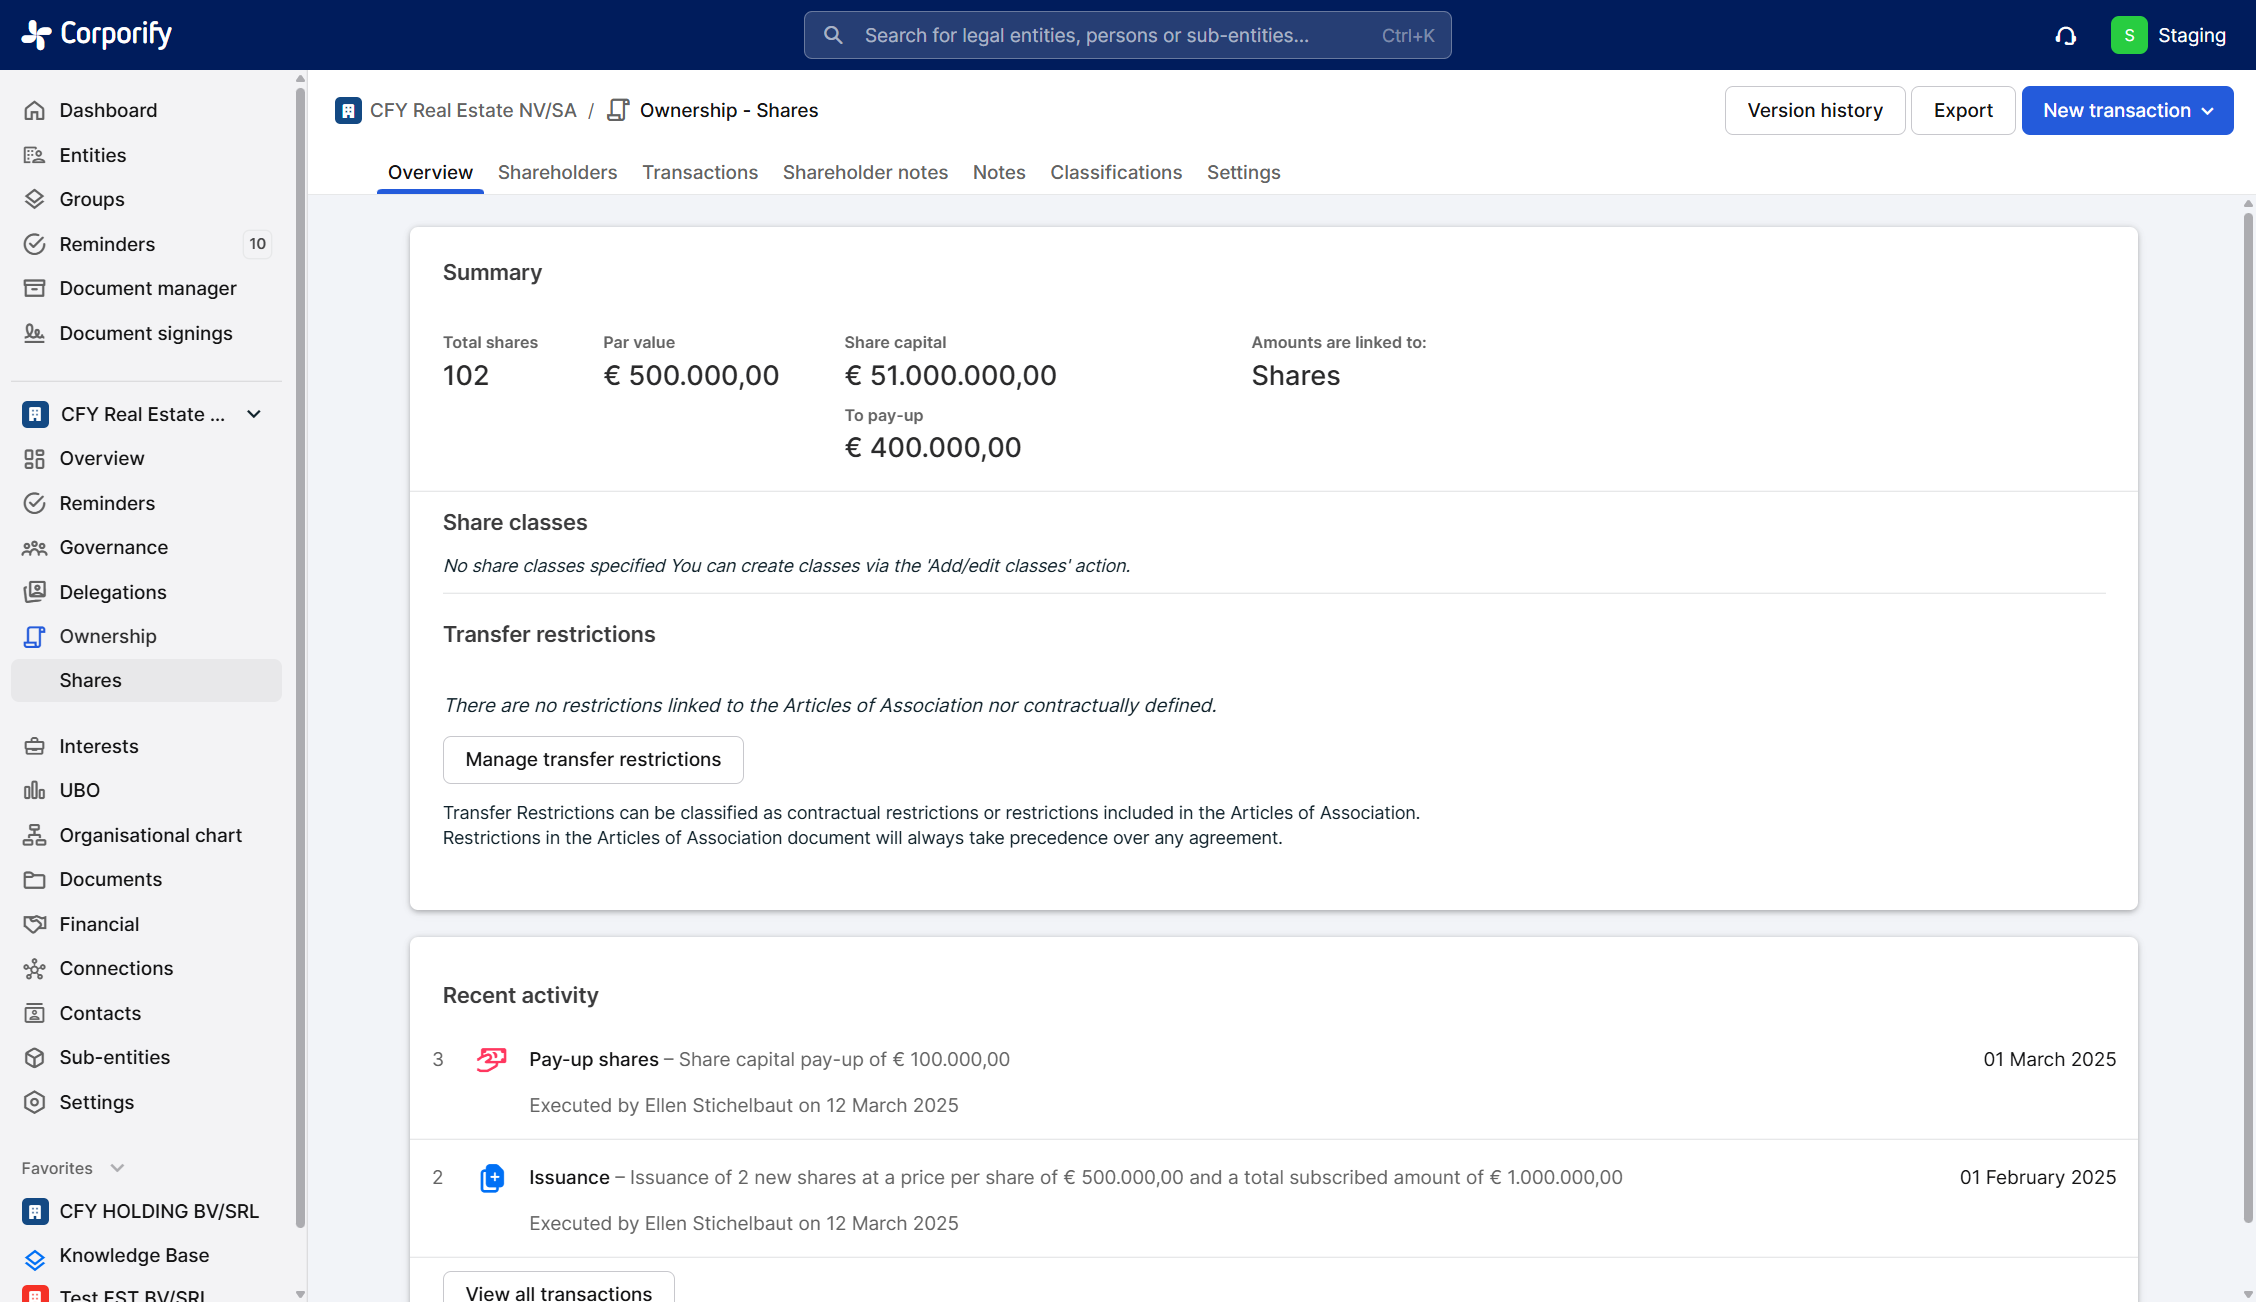Click the headset support icon
Image resolution: width=2256 pixels, height=1302 pixels.
coord(2065,36)
